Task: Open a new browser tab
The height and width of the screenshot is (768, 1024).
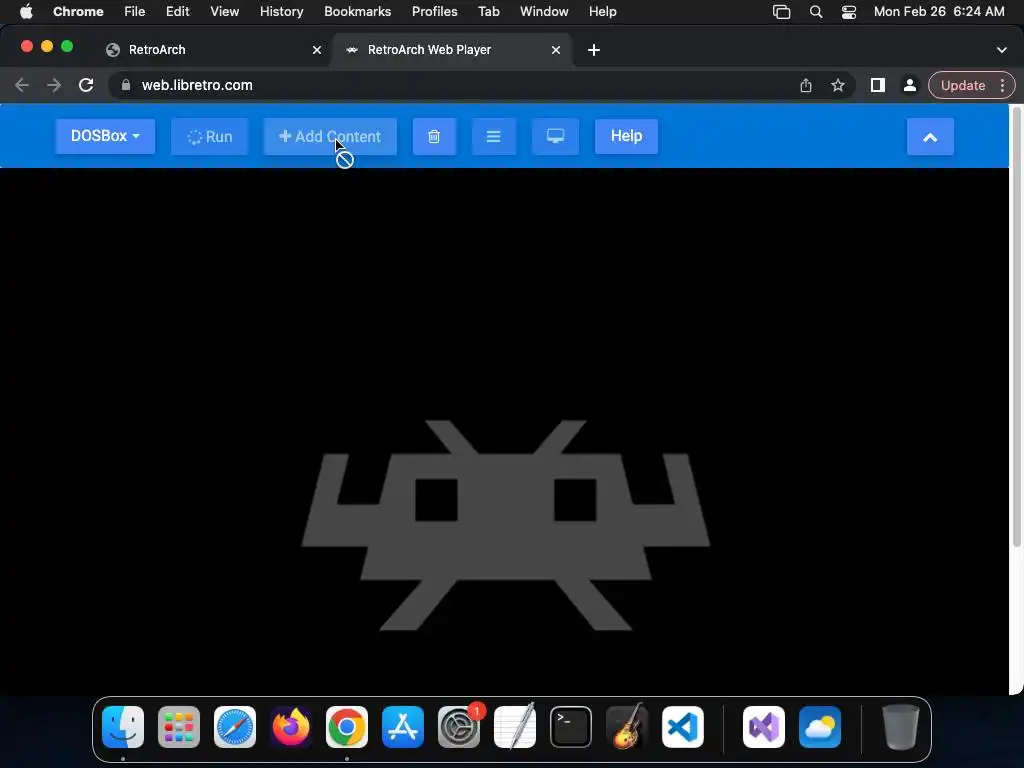Action: [x=594, y=50]
